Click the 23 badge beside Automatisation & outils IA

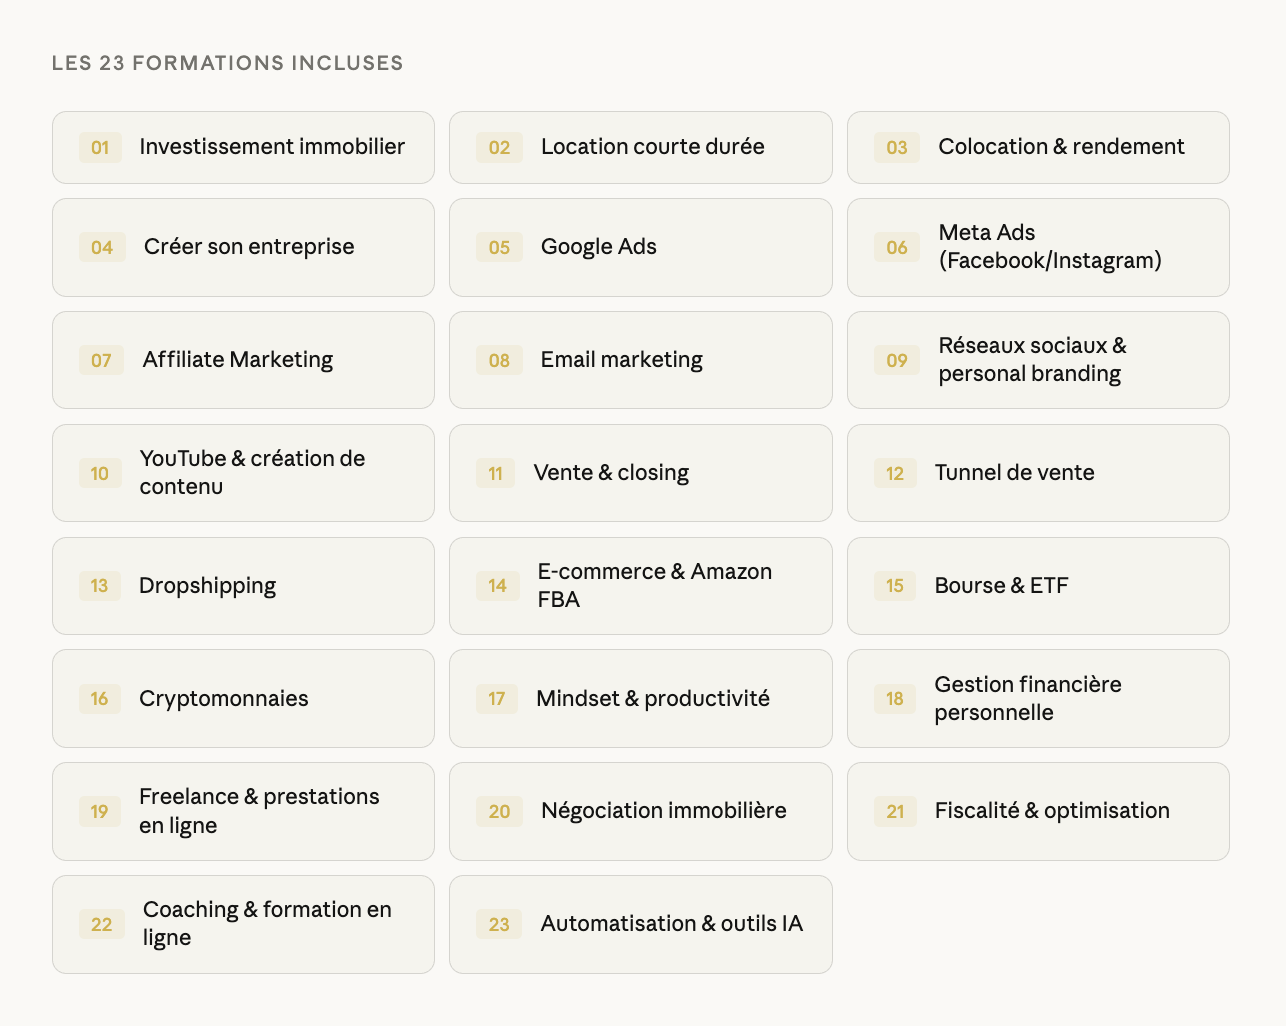coord(499,925)
